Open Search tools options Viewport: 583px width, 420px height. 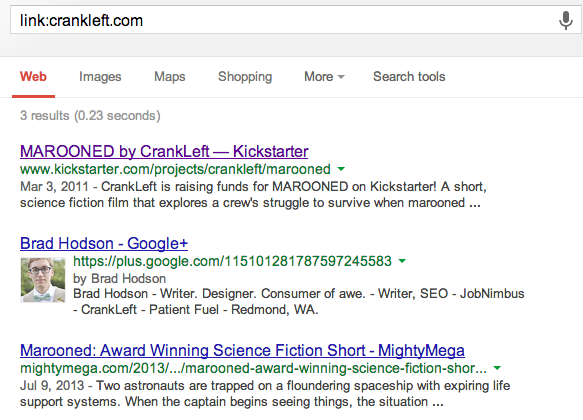pos(409,77)
